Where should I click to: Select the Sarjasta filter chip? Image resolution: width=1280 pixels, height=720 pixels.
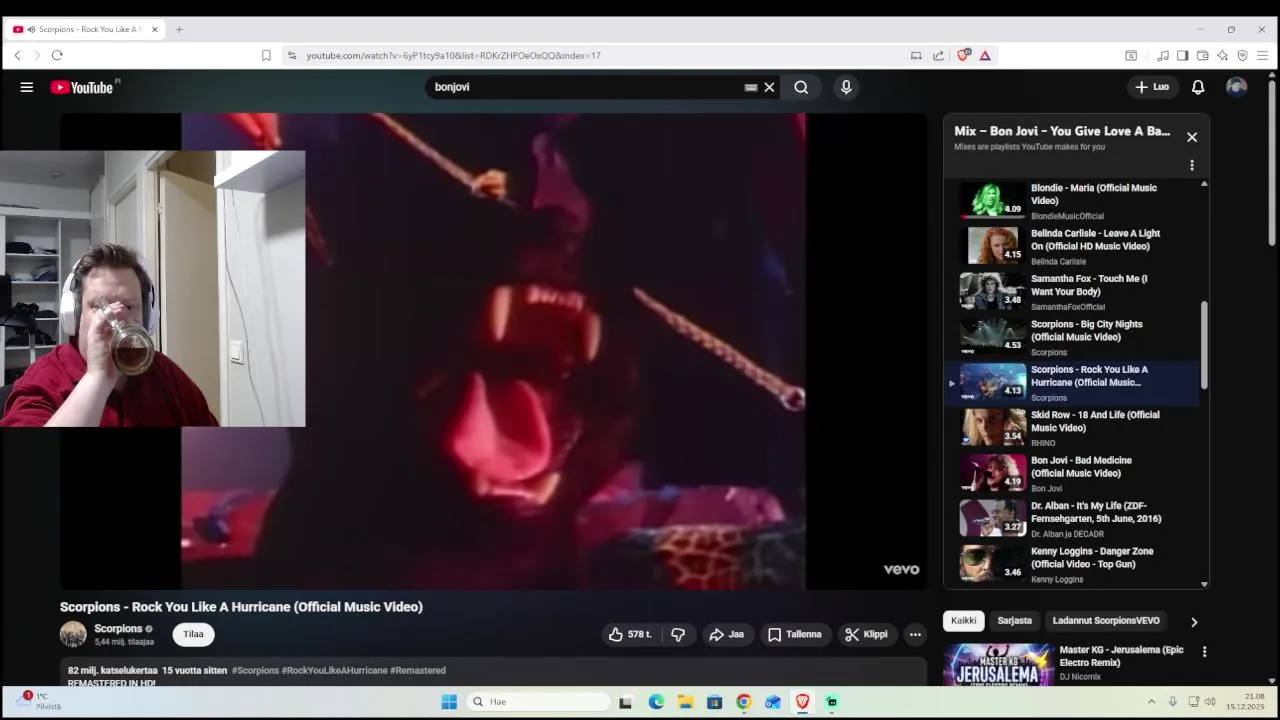(1014, 621)
